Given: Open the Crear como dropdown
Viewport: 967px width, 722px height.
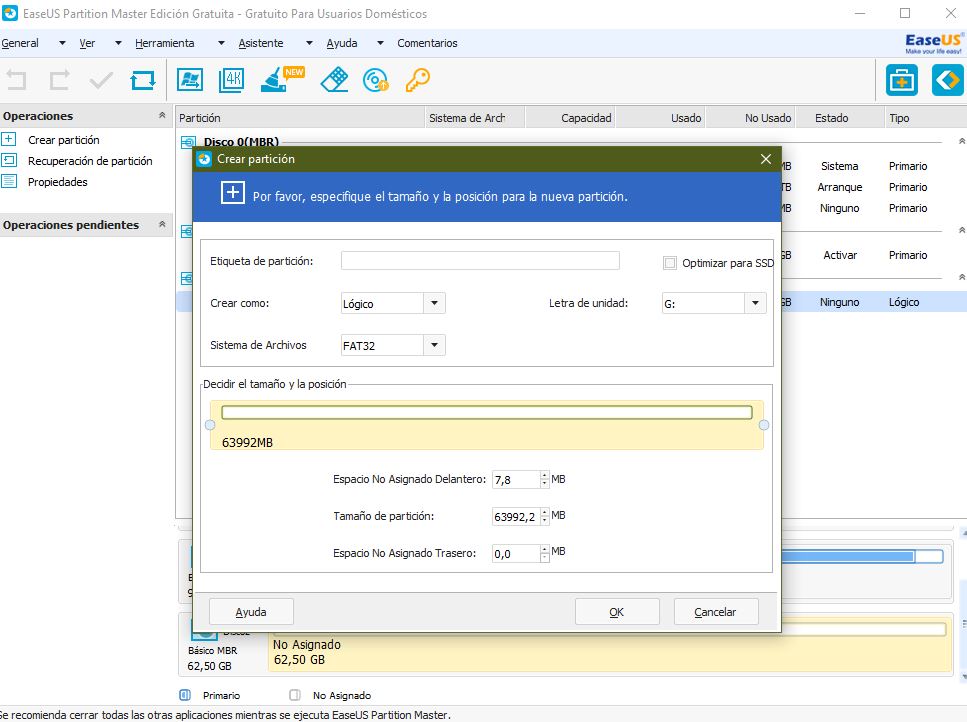Looking at the screenshot, I should click(434, 304).
